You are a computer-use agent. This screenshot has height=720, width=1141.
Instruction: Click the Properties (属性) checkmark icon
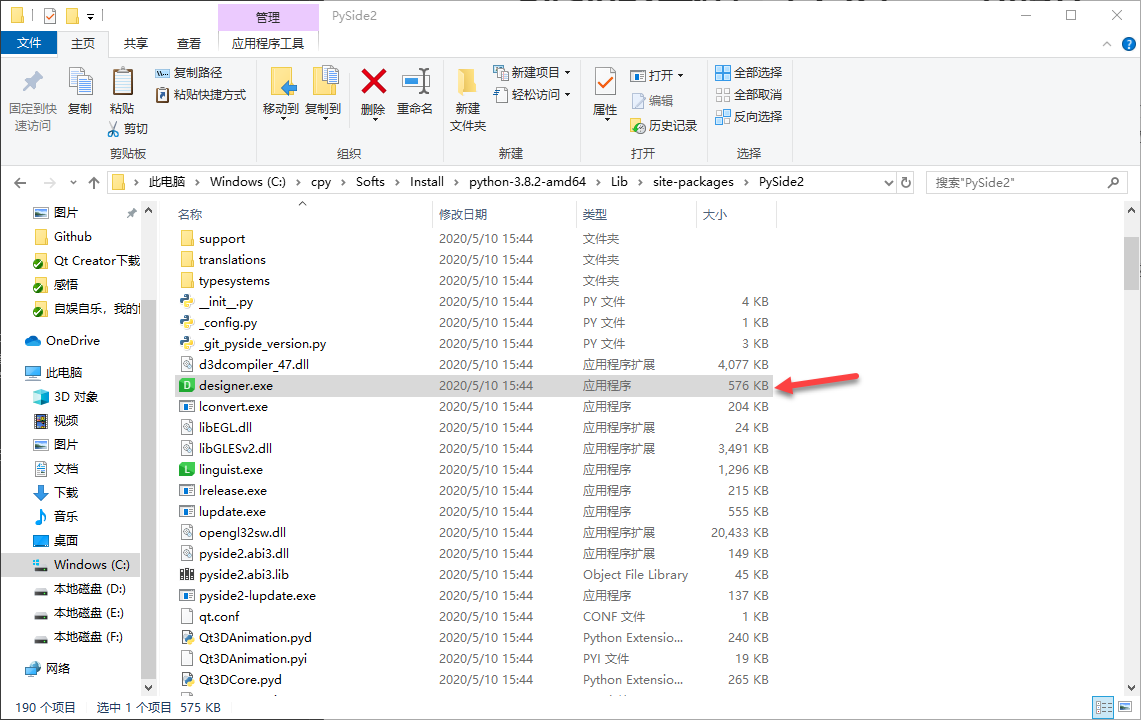tap(605, 82)
